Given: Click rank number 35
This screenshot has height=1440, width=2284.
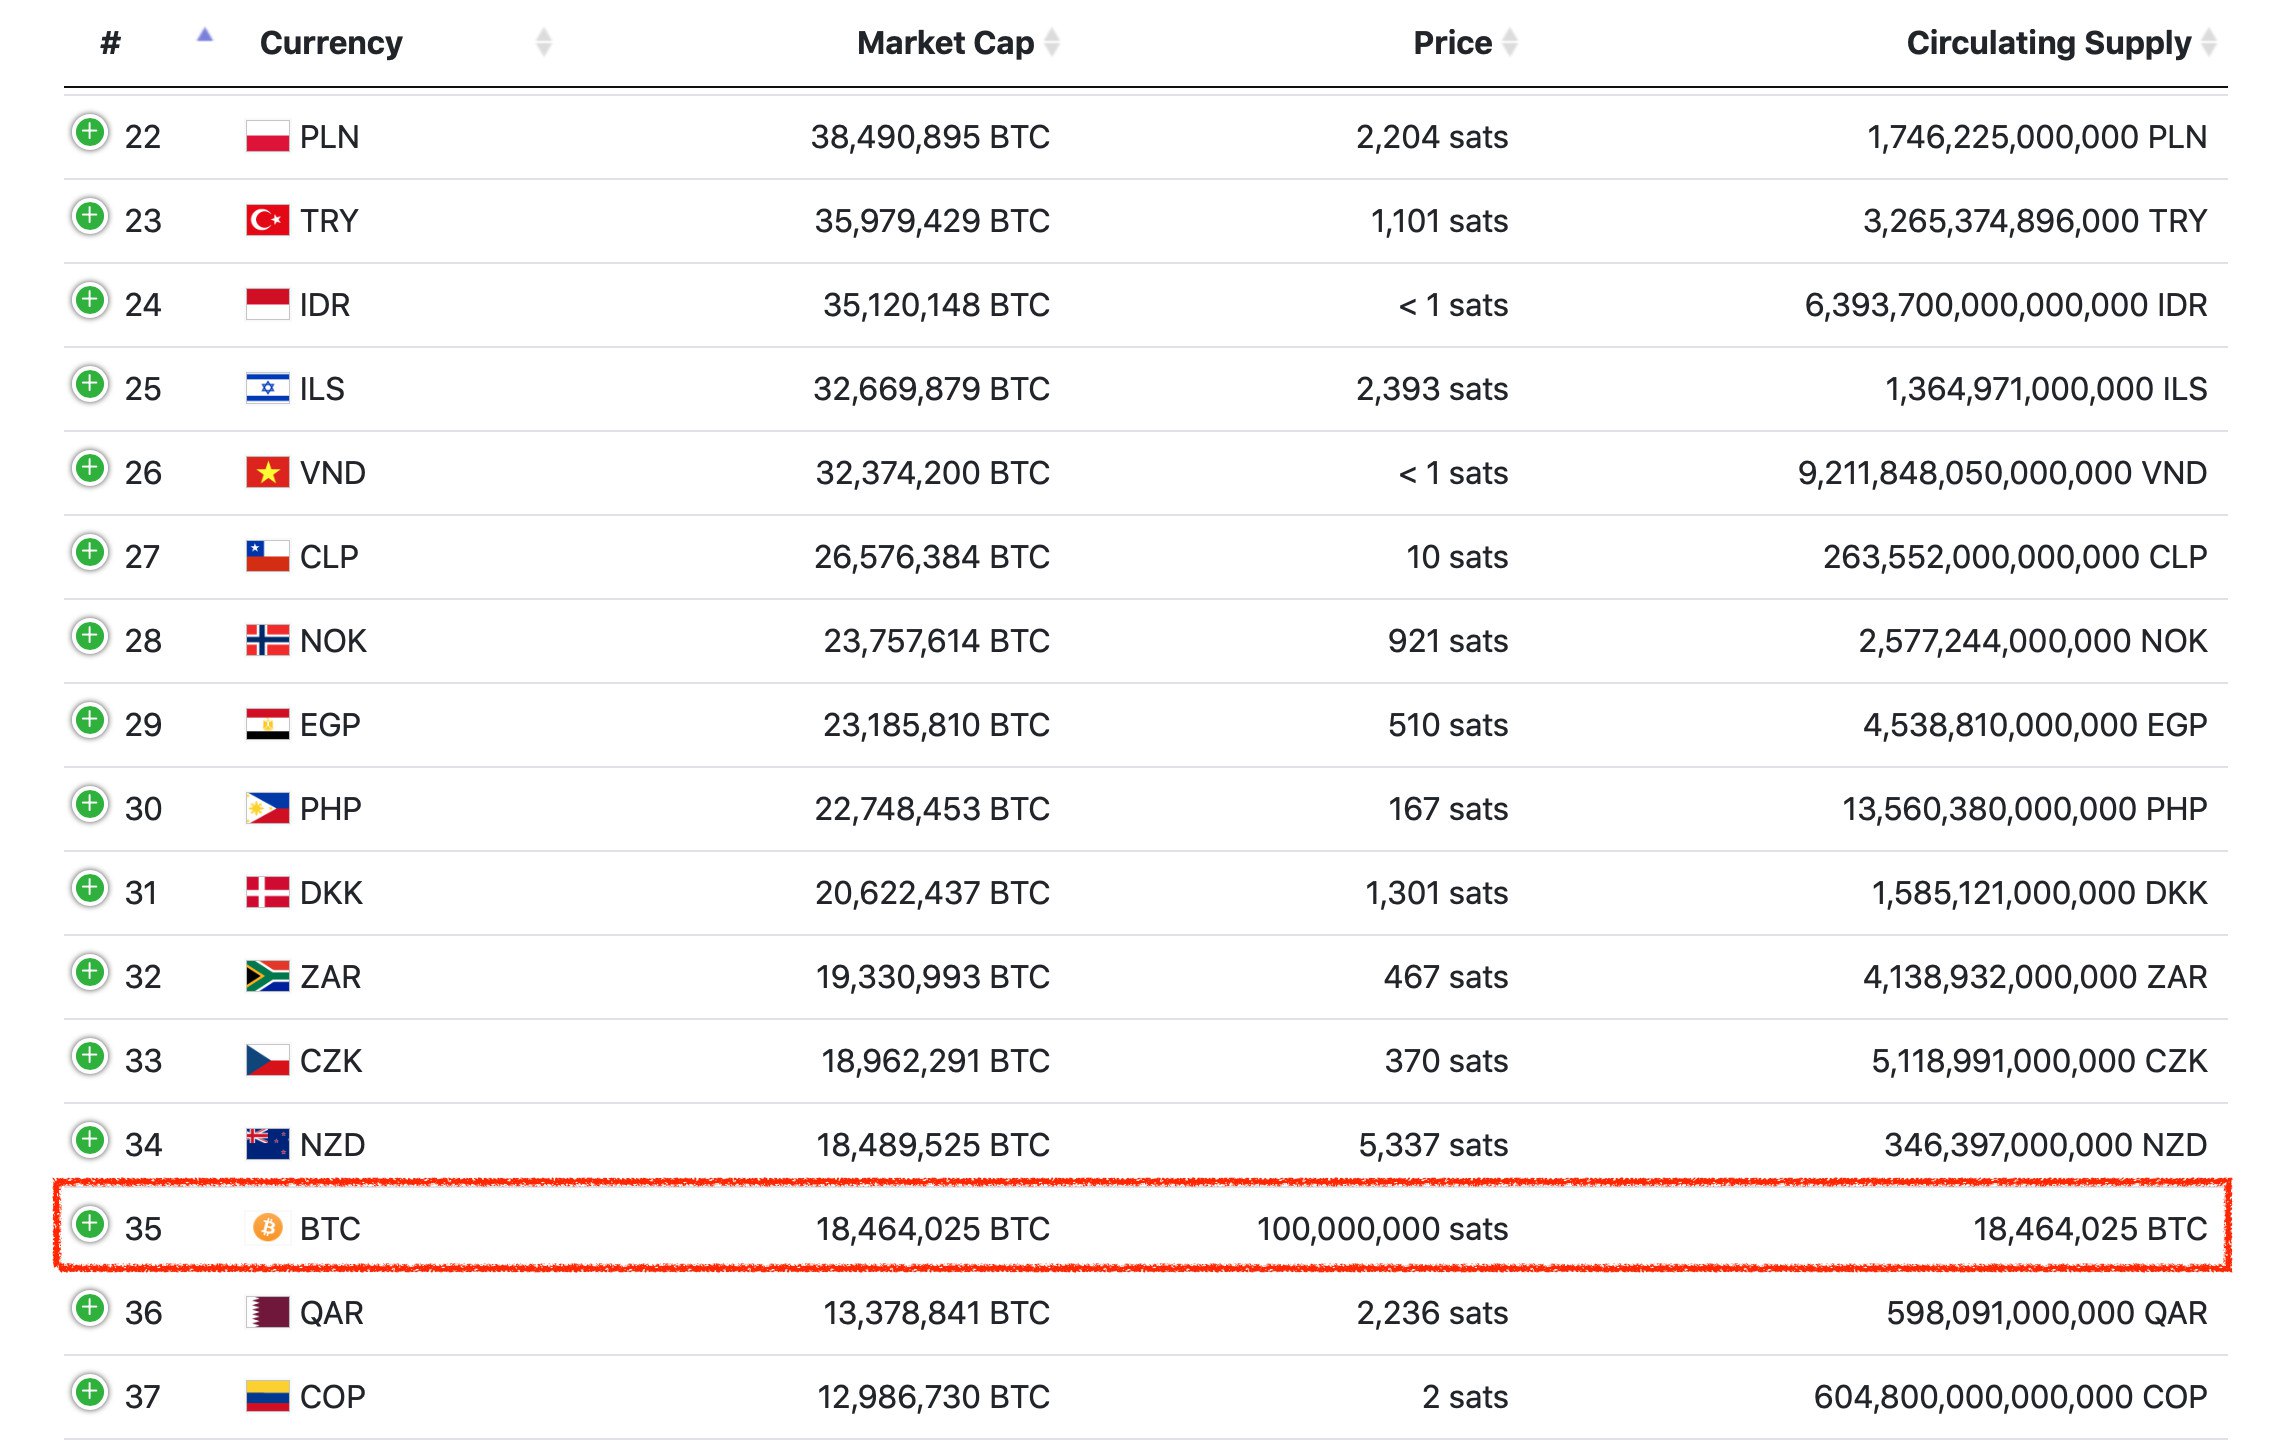Looking at the screenshot, I should [x=143, y=1229].
